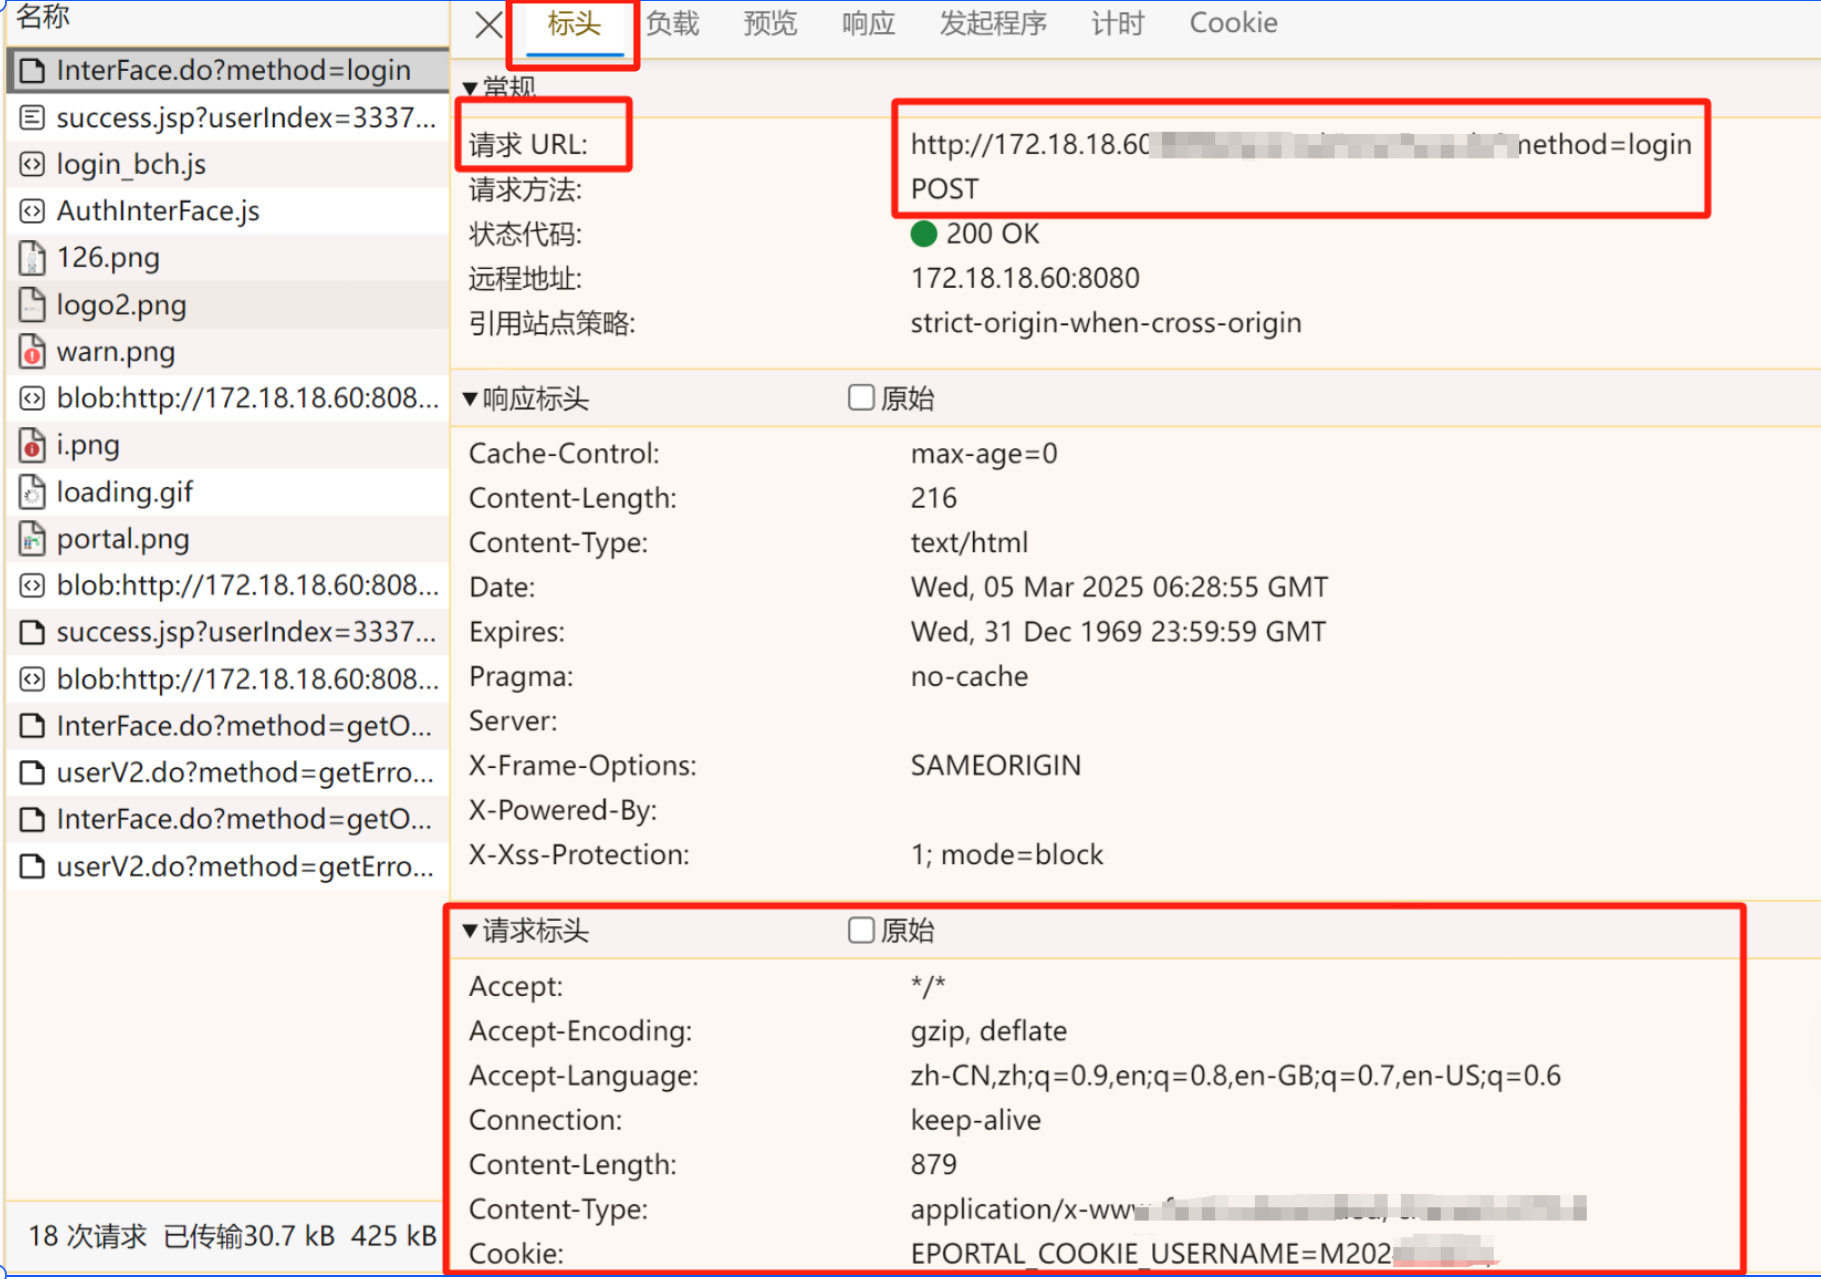Select the first success.jsp?userIndex request
The image size is (1821, 1279).
coord(245,118)
